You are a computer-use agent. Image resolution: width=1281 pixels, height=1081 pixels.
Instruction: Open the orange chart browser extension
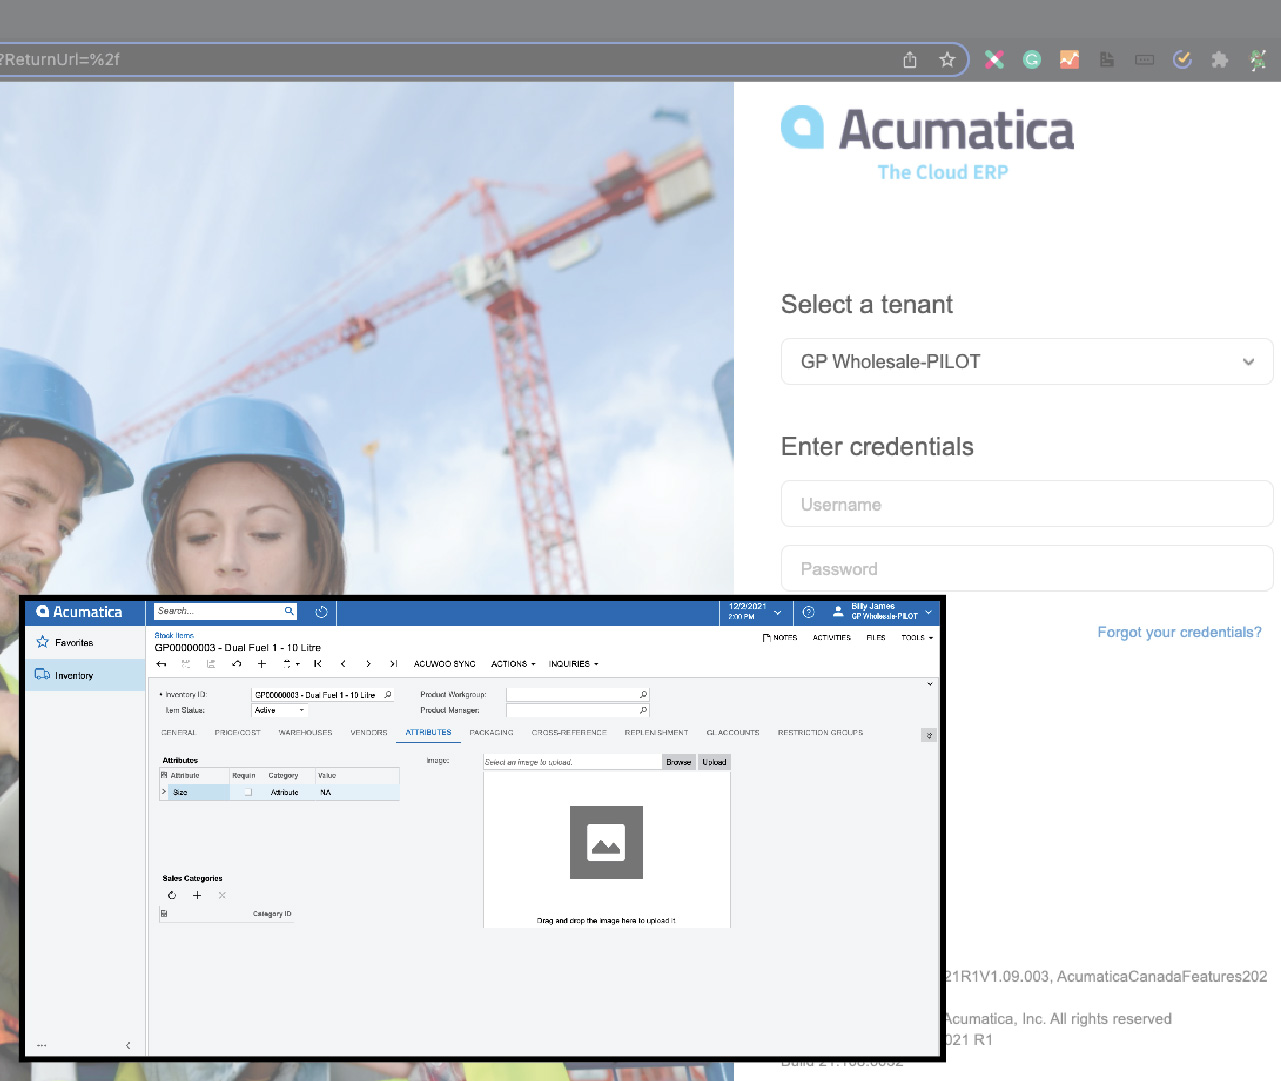1069,60
